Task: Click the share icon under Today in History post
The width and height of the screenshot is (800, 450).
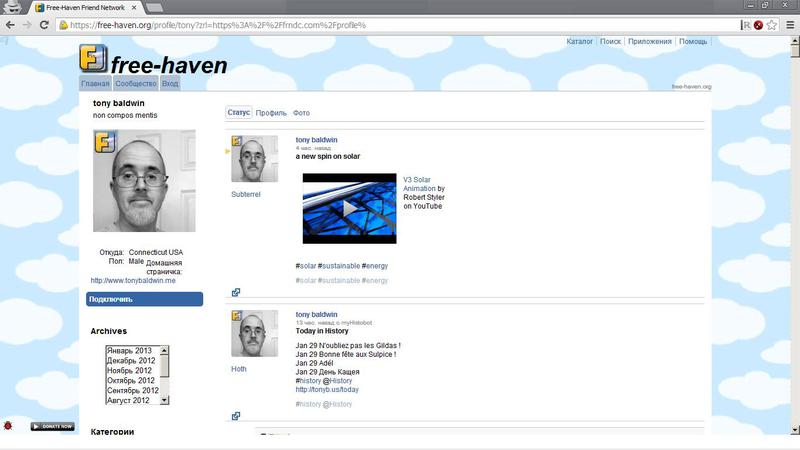Action: [x=236, y=416]
